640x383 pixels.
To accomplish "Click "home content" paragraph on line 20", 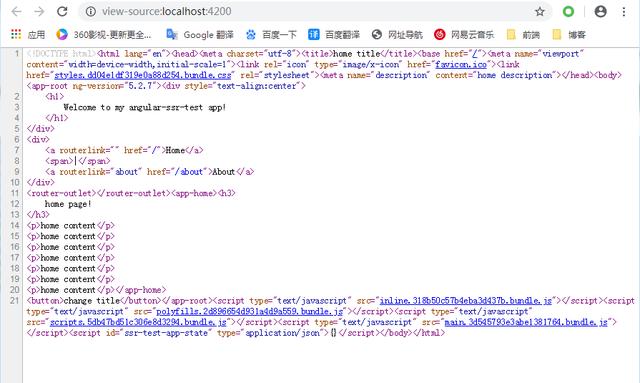I will [68, 290].
